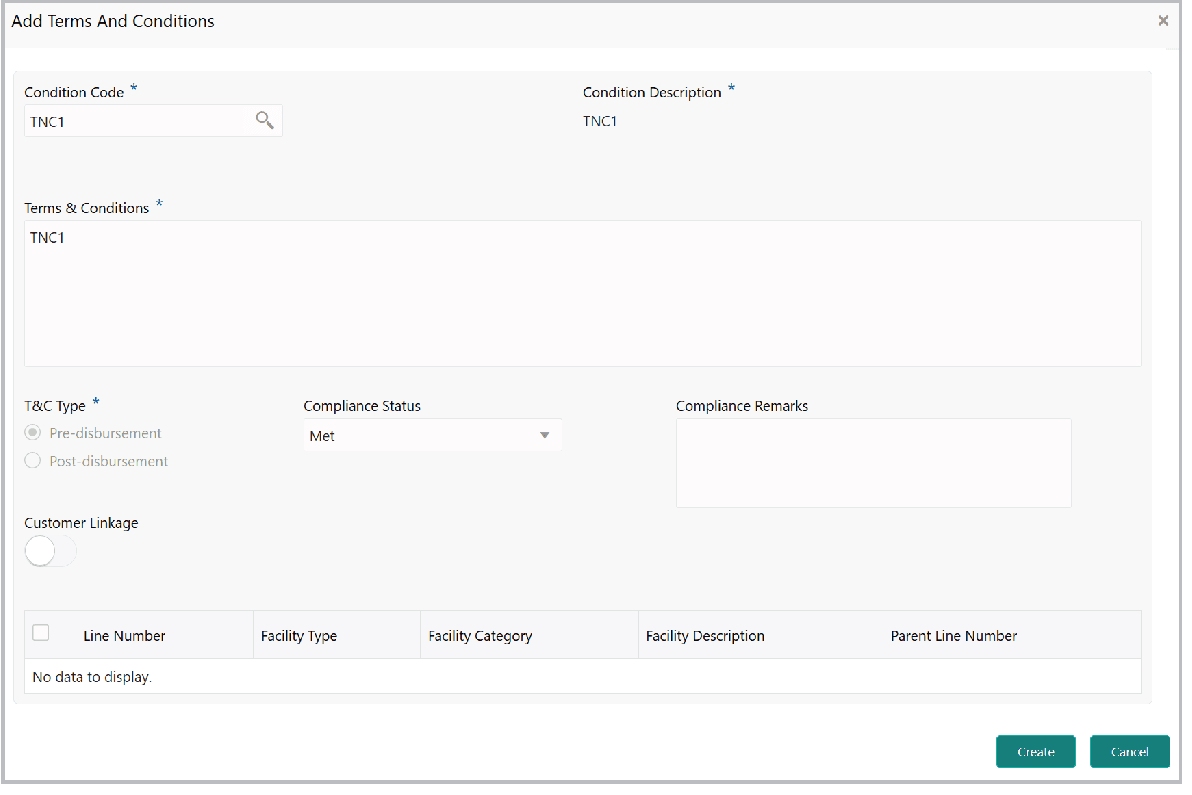Select the Facility Type column header
Image resolution: width=1192 pixels, height=795 pixels.
coord(299,635)
